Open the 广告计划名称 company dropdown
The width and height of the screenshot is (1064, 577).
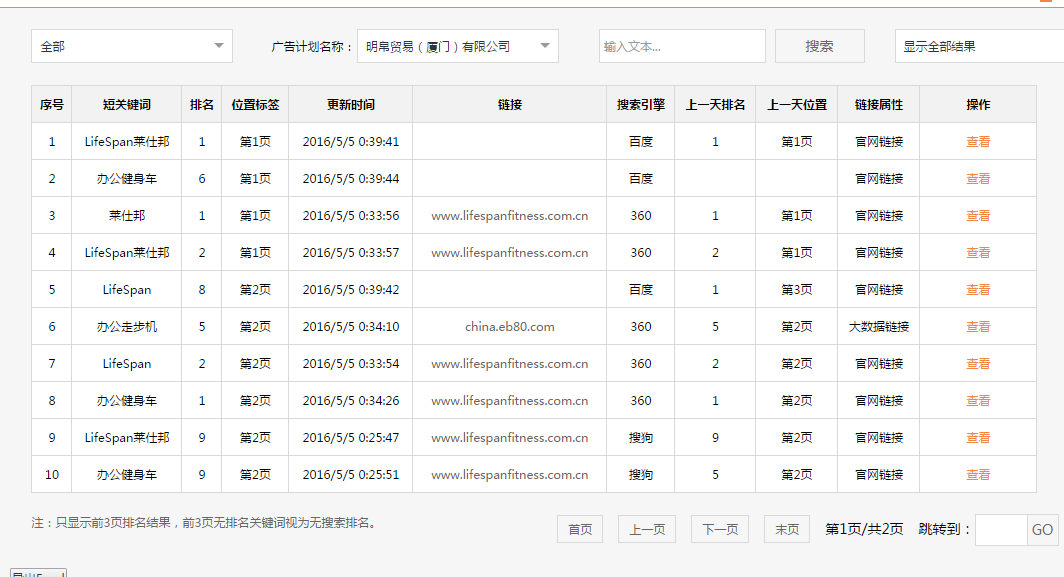(x=457, y=45)
